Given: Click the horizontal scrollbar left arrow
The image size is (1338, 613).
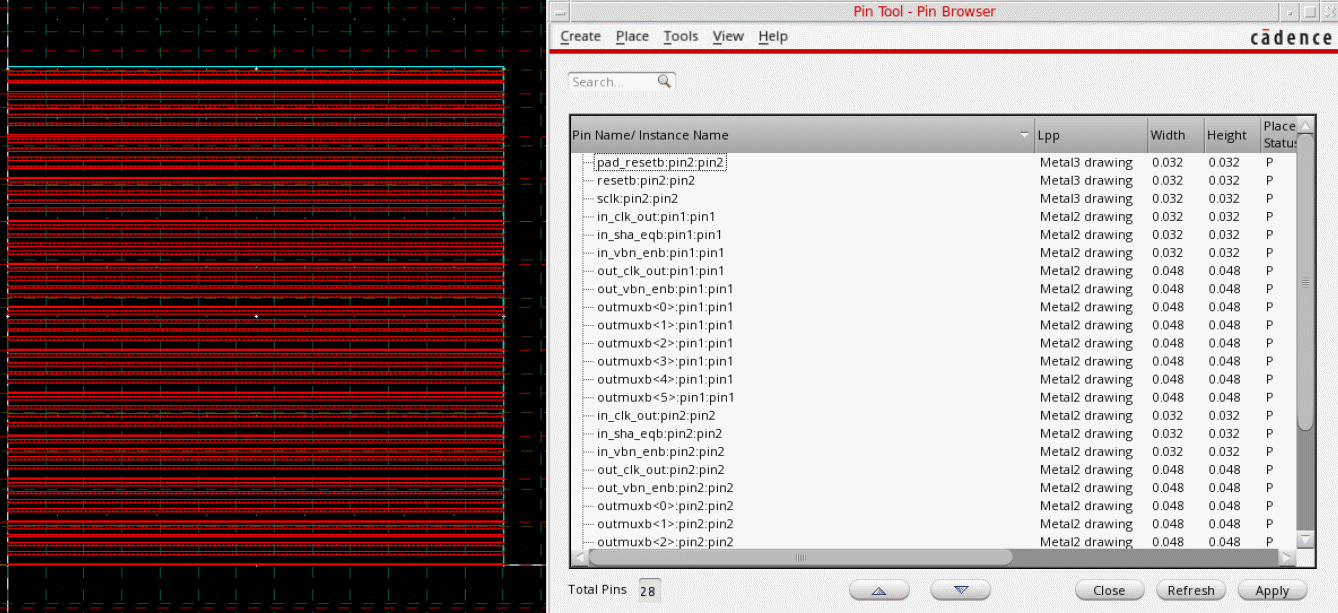Looking at the screenshot, I should 580,557.
